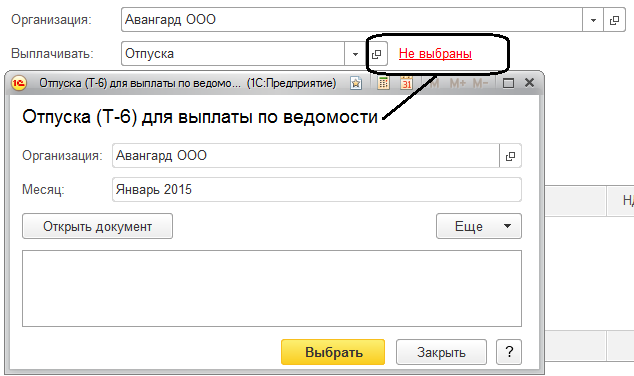Click the Месяц field showing Январь 2015
This screenshot has height=376, width=634.
tap(317, 190)
